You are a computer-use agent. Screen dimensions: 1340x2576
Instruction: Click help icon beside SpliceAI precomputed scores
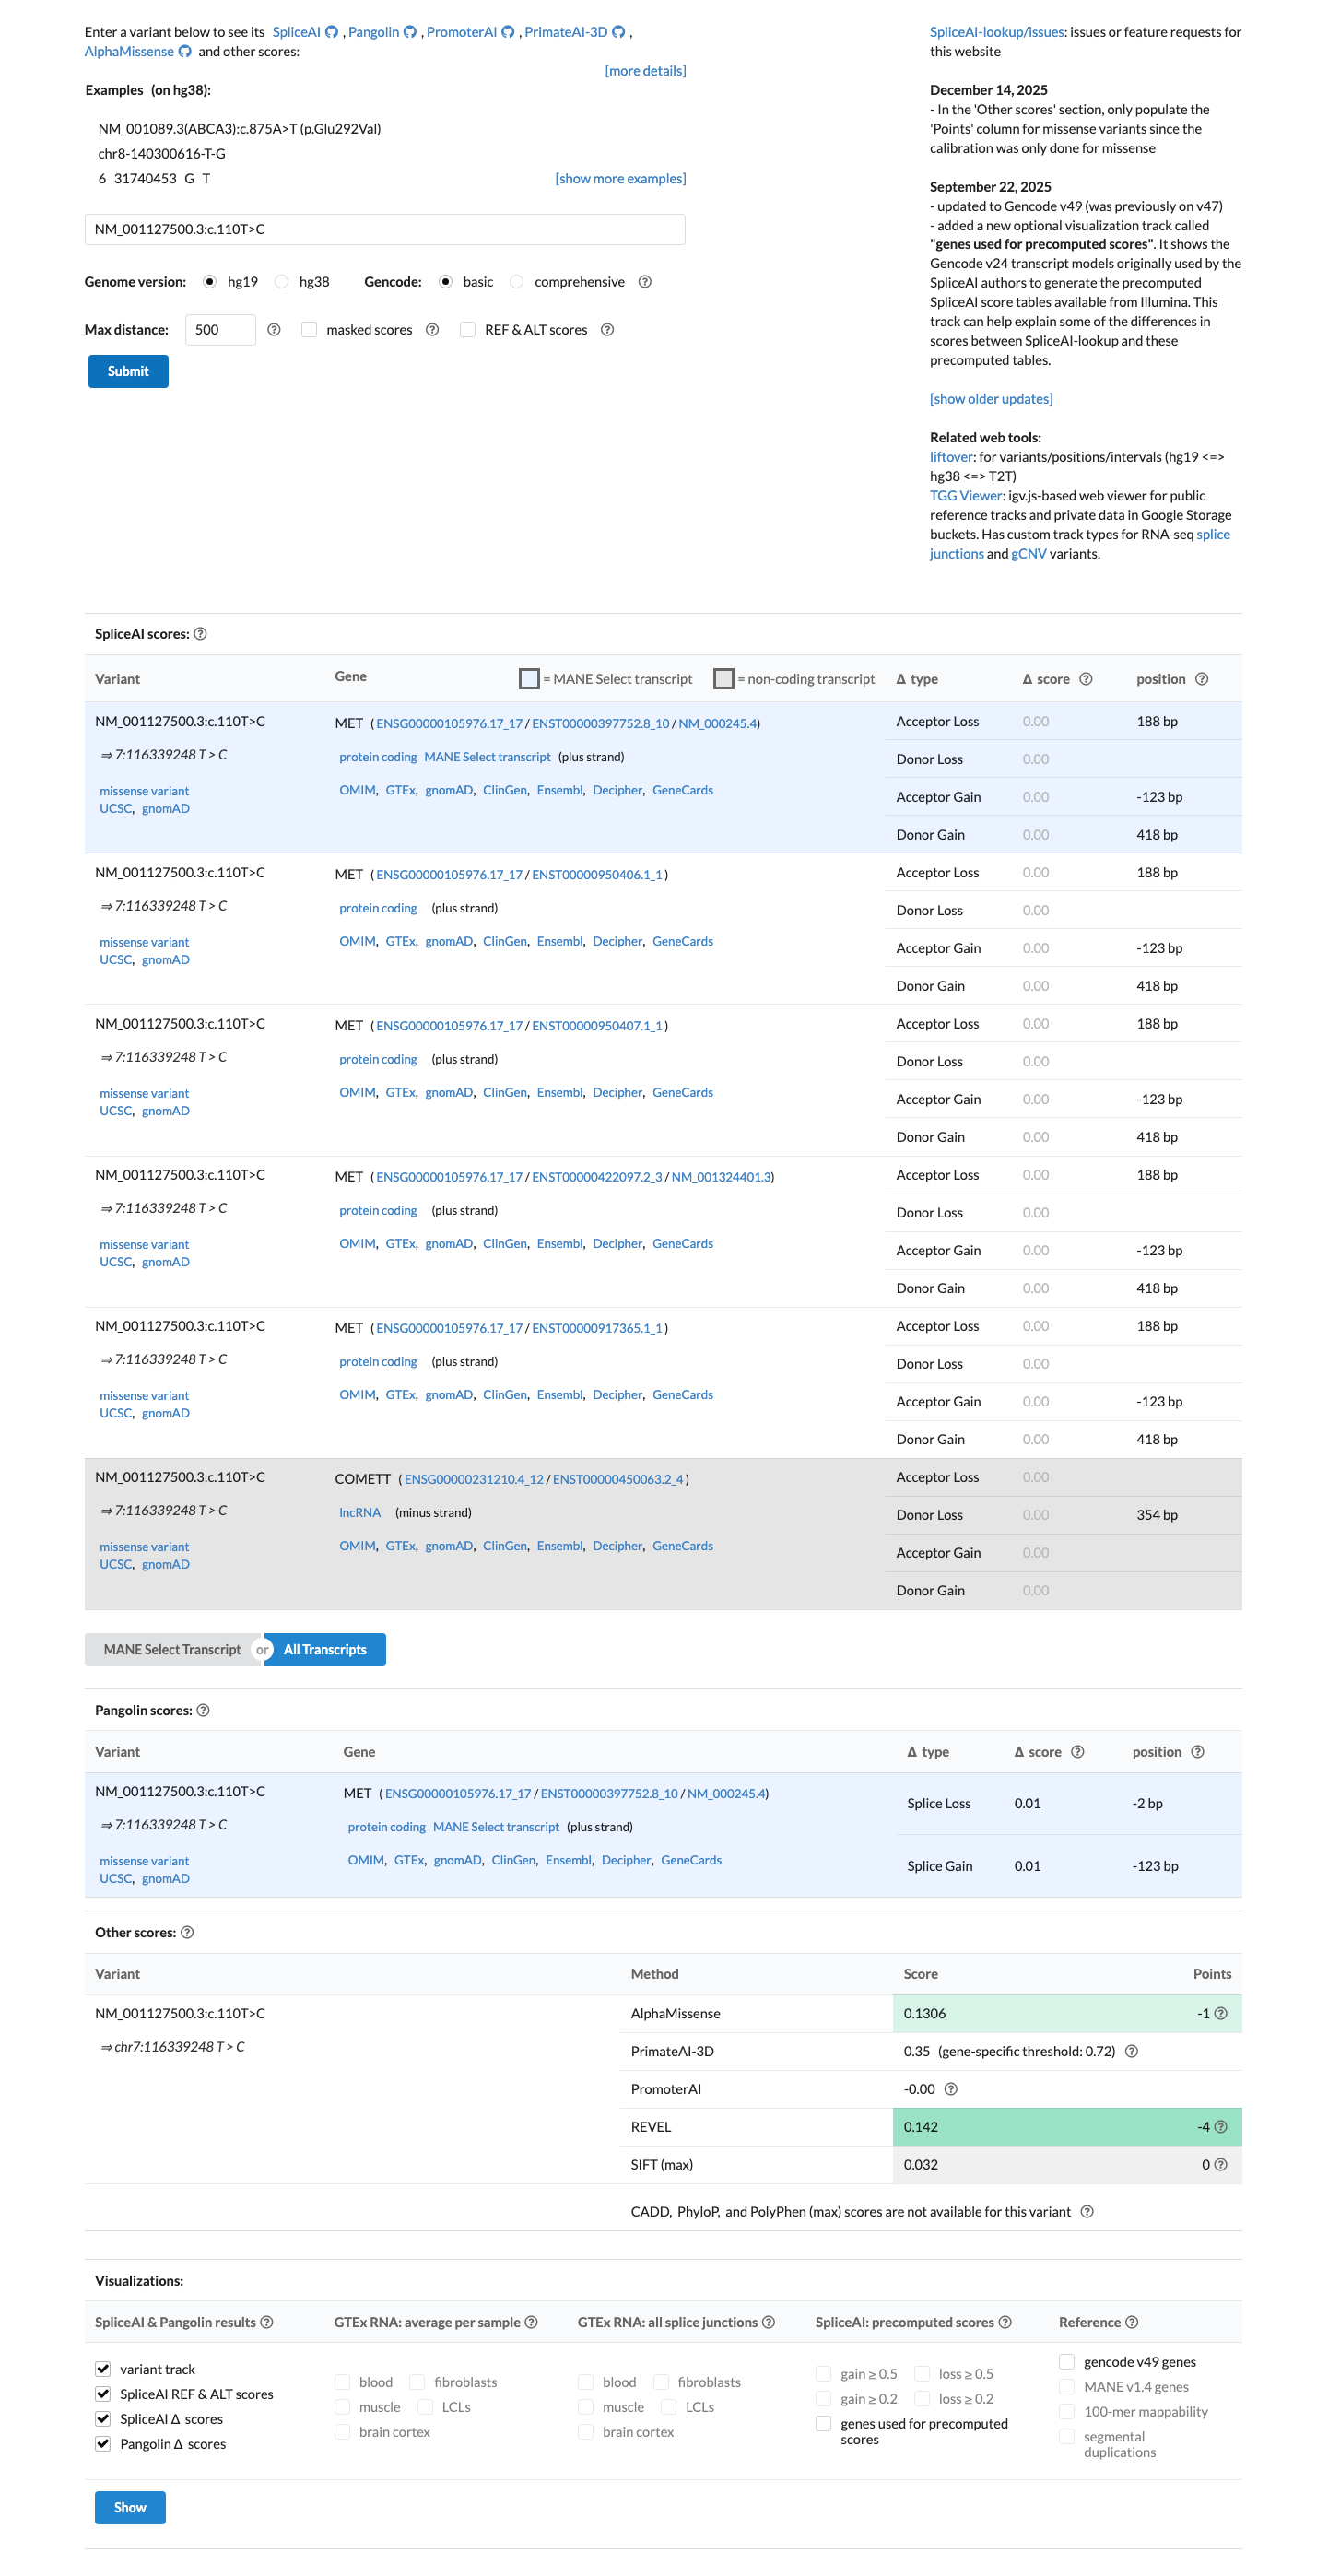[1005, 2322]
